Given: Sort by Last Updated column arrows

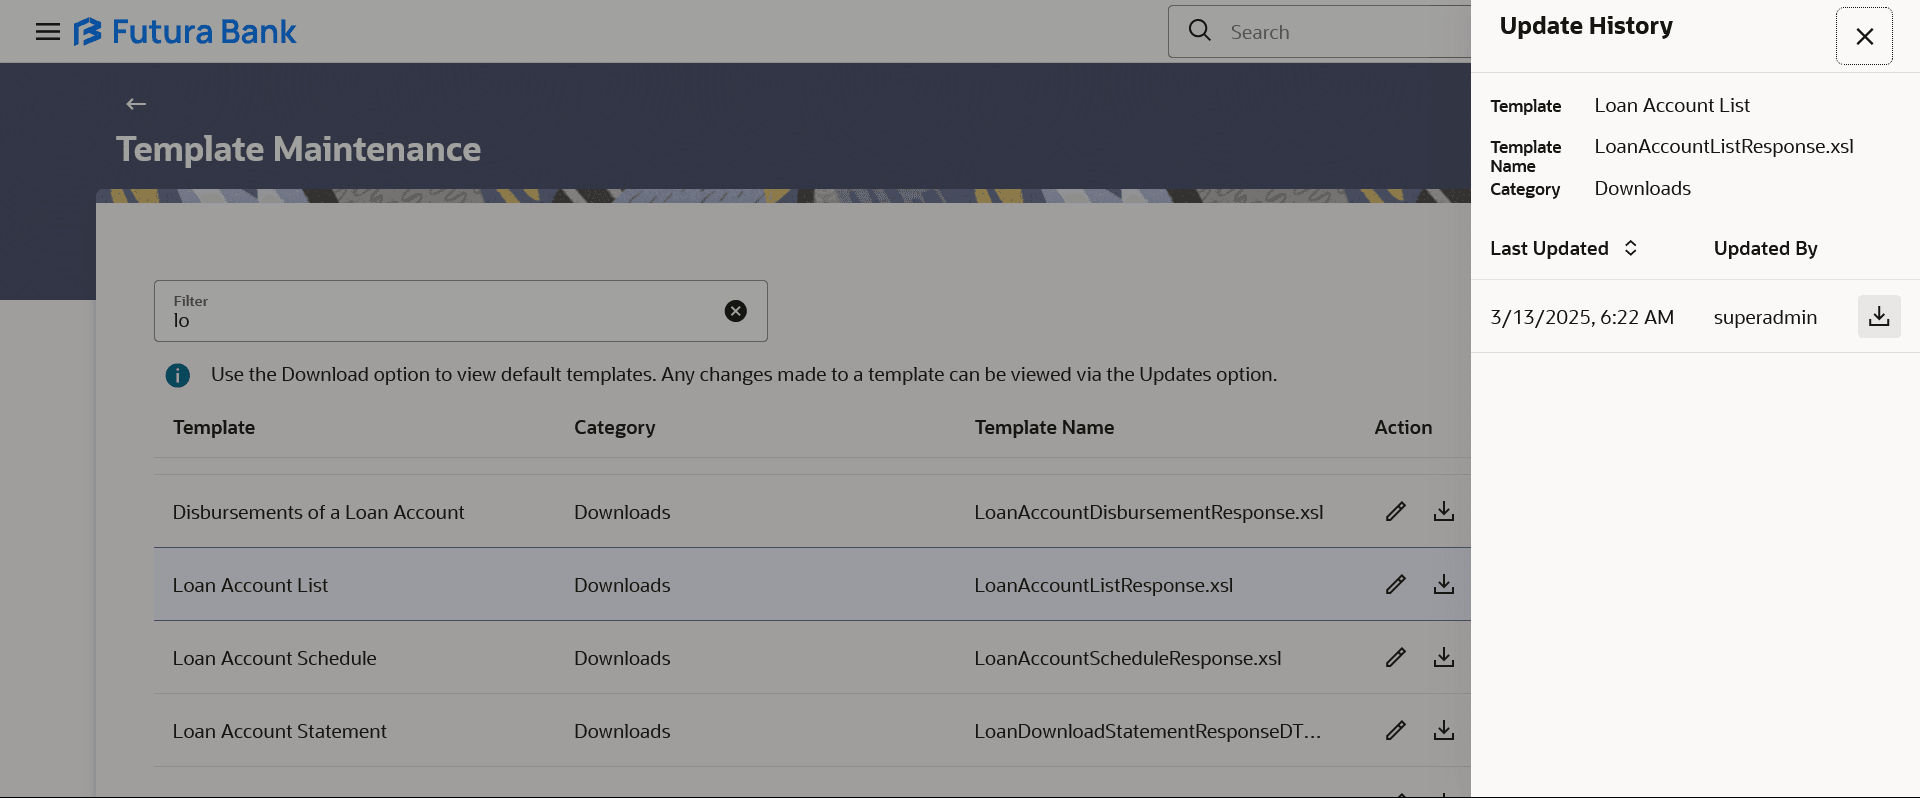Looking at the screenshot, I should click(x=1630, y=248).
